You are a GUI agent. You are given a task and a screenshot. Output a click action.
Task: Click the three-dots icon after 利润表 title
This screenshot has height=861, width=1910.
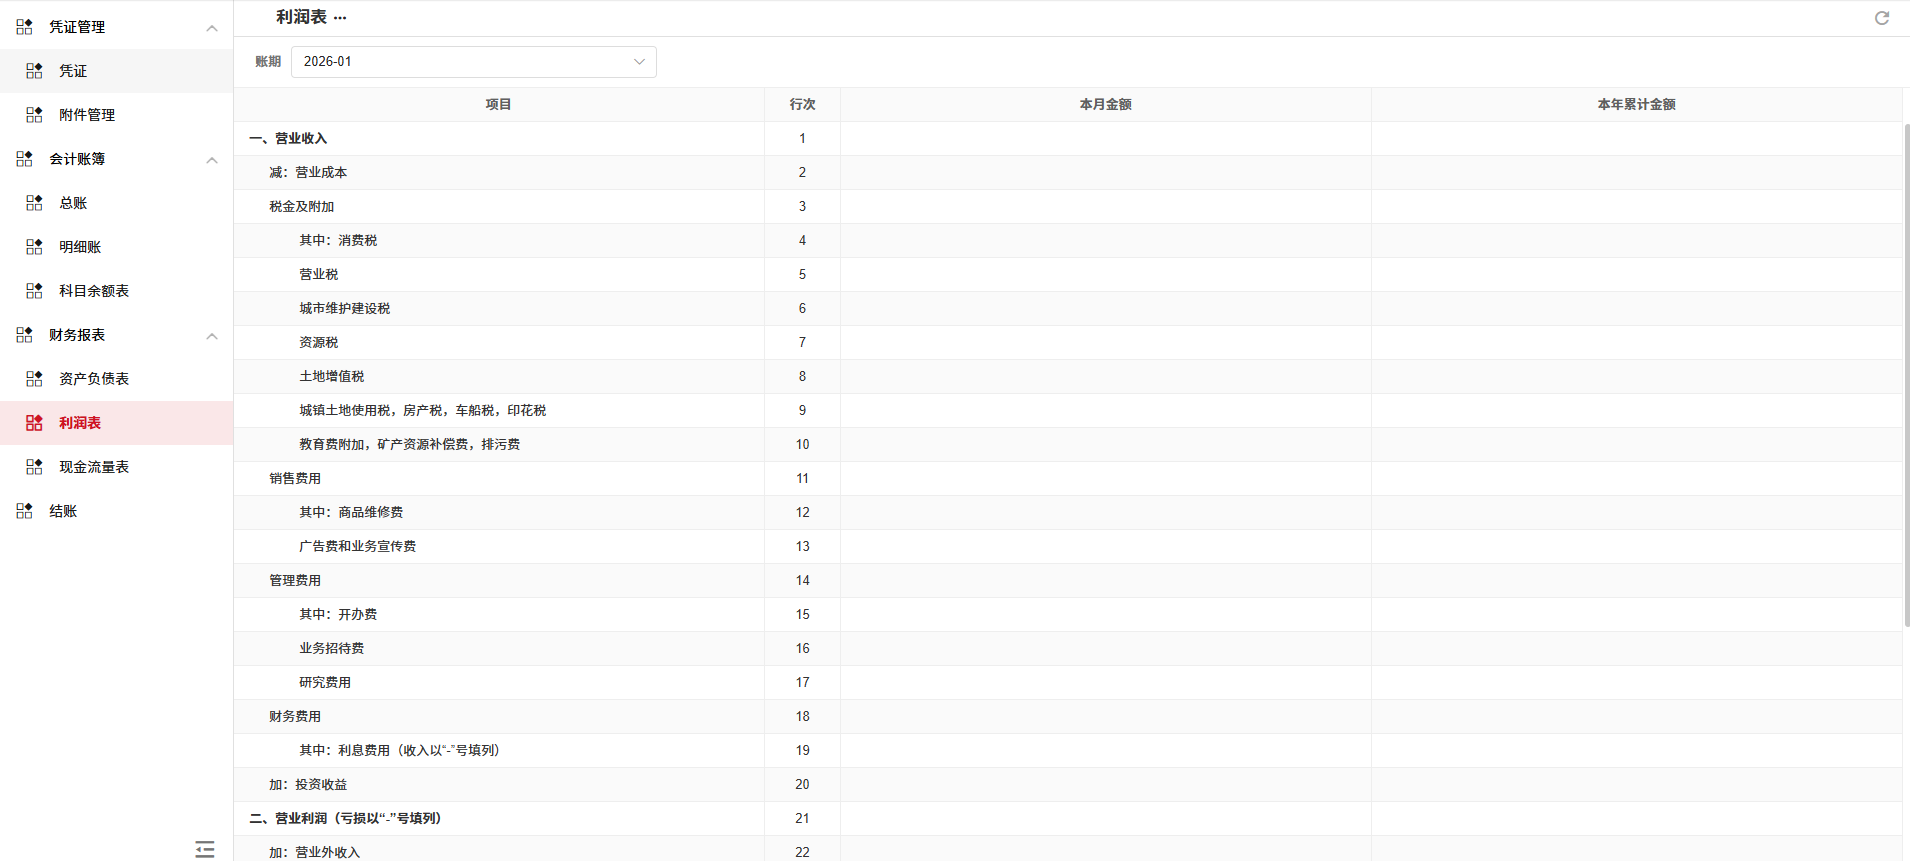[340, 18]
